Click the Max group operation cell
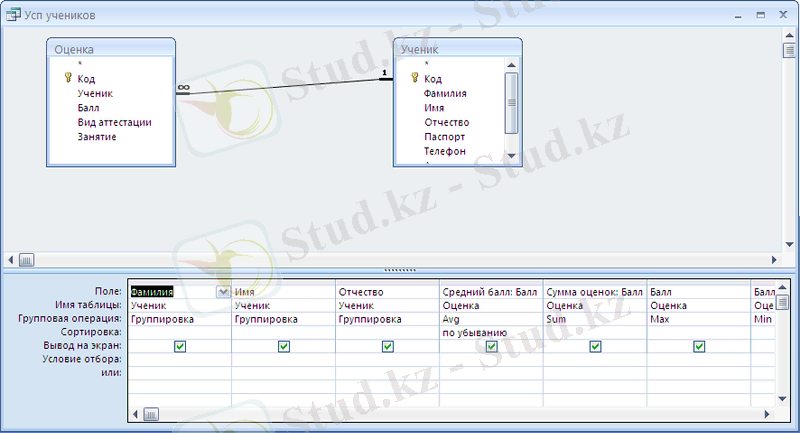Image resolution: width=800 pixels, height=433 pixels. (x=698, y=319)
